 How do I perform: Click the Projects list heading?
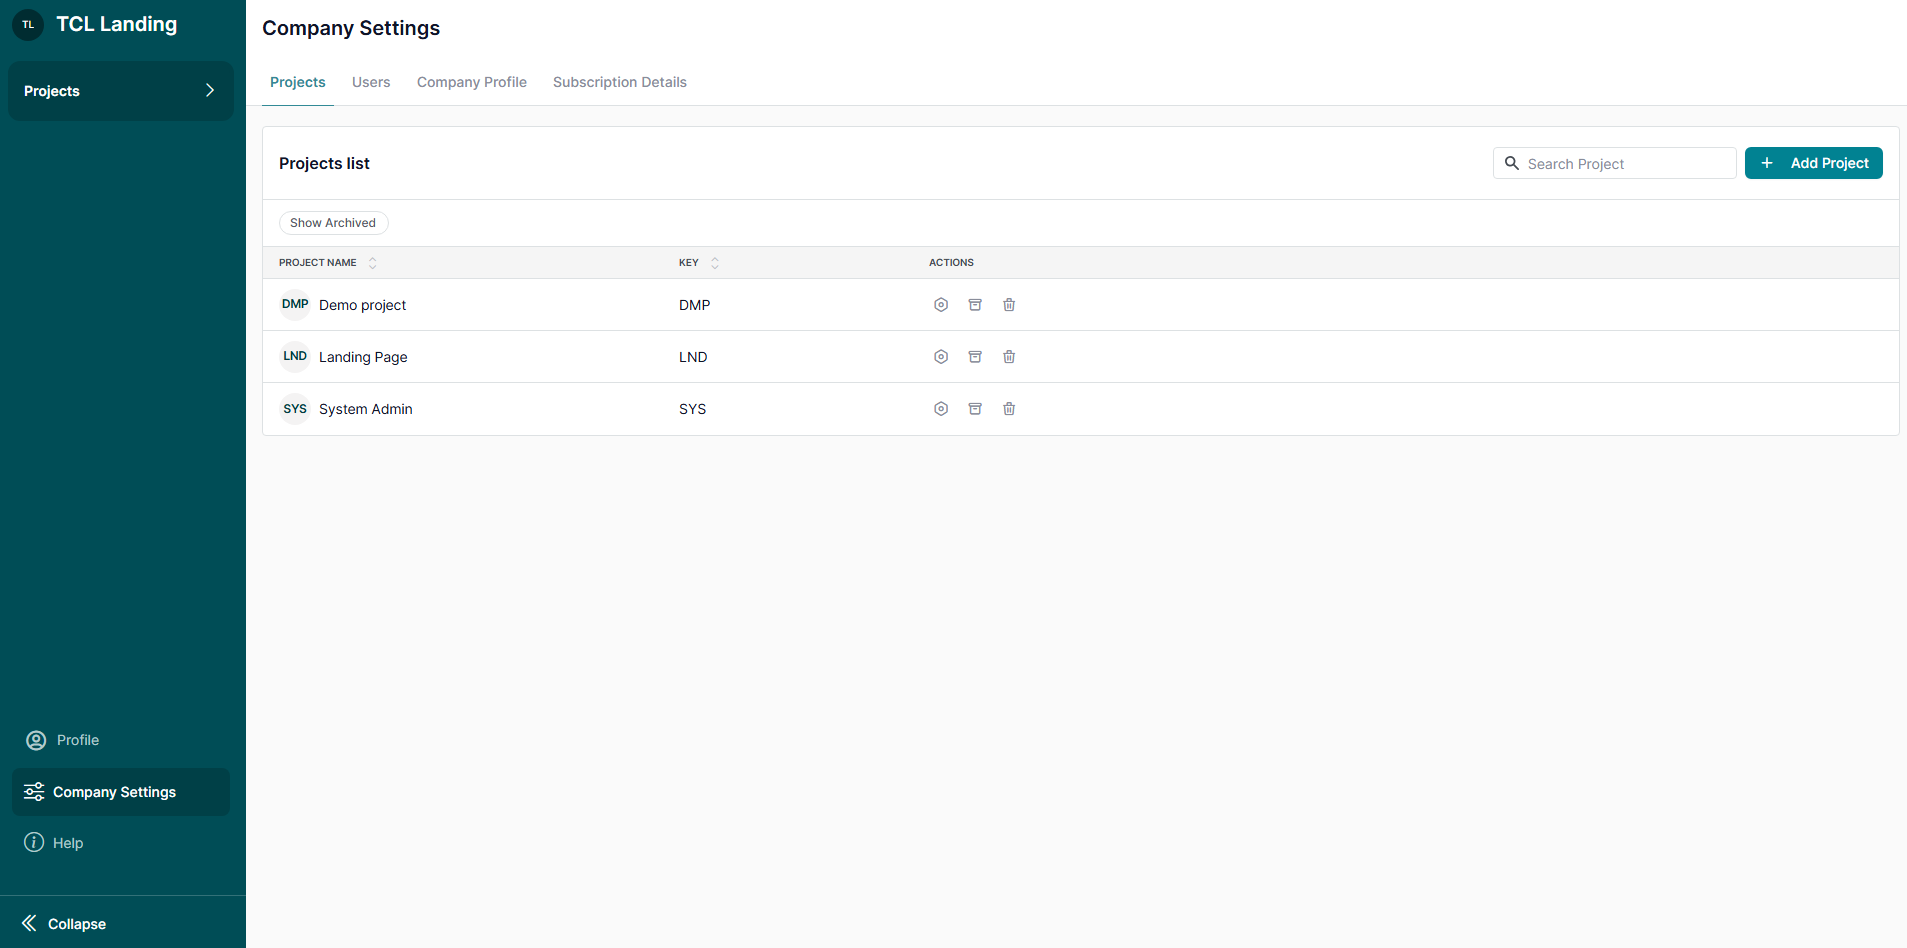coord(324,163)
